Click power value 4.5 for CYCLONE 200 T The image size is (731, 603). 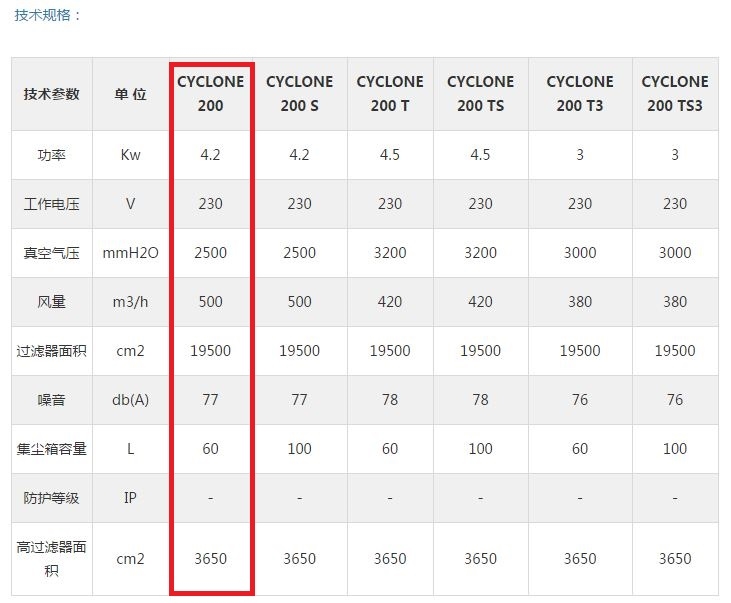390,155
